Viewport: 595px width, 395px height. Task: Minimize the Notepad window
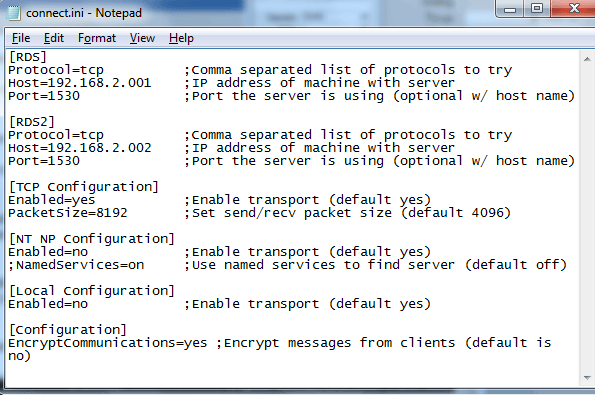(x=510, y=9)
